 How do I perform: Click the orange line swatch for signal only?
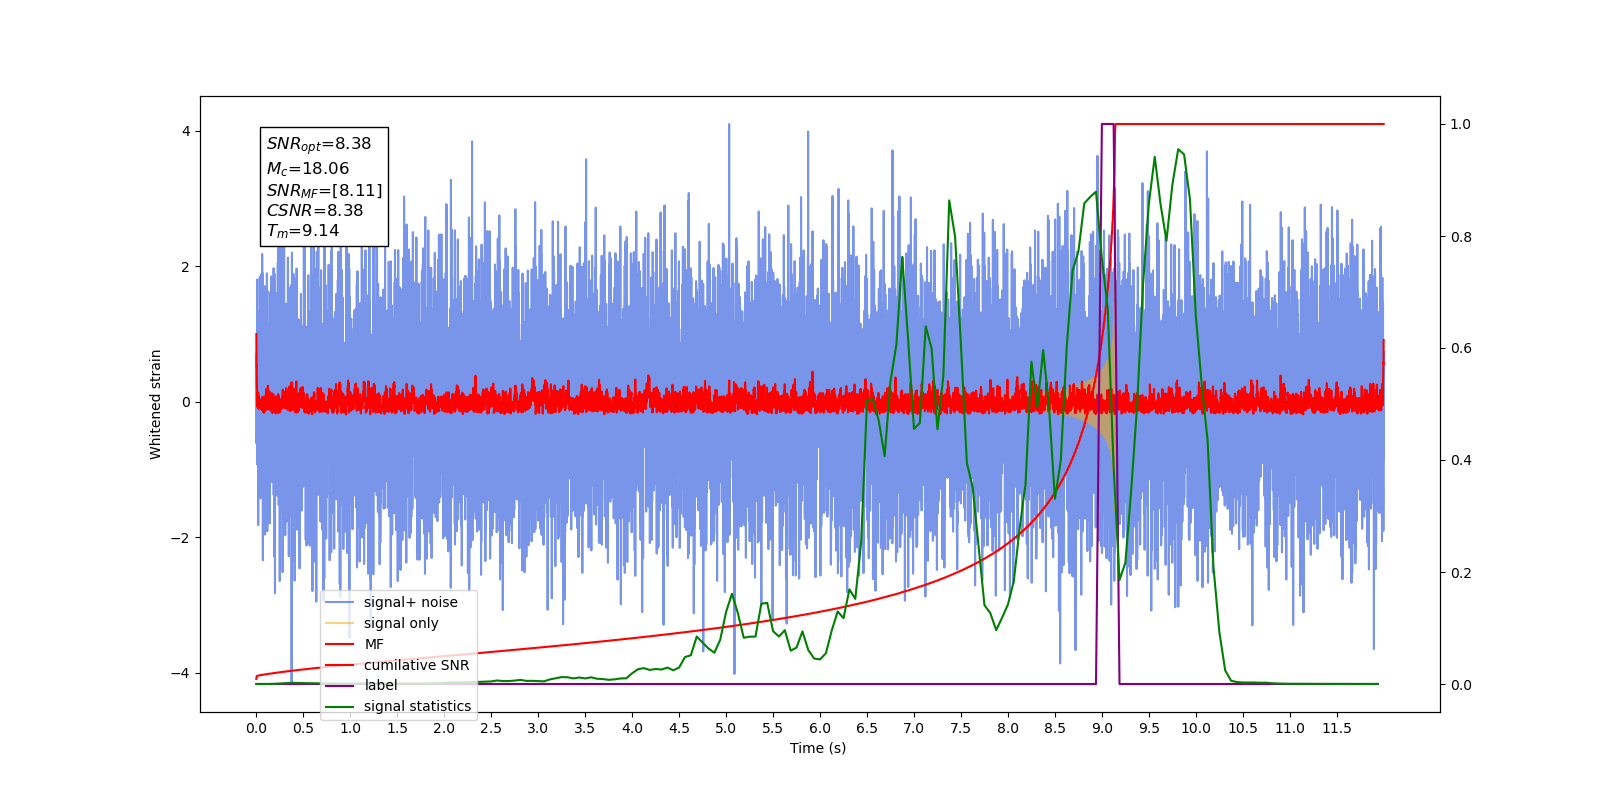[340, 623]
